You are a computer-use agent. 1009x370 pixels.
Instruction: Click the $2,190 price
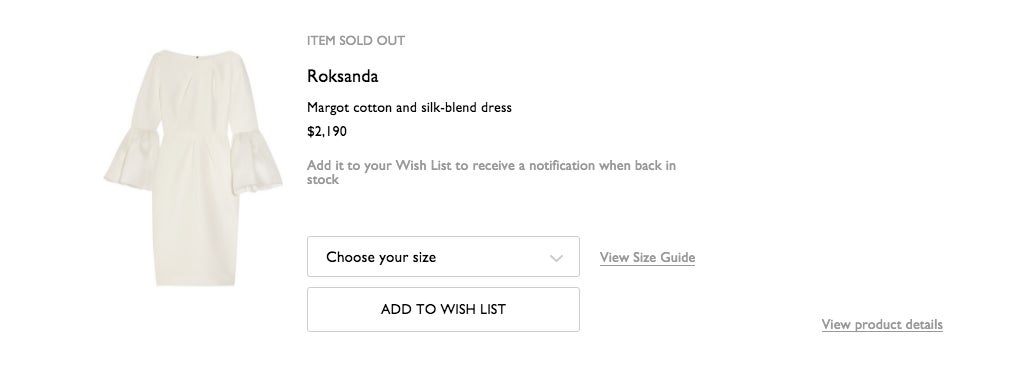tap(327, 132)
